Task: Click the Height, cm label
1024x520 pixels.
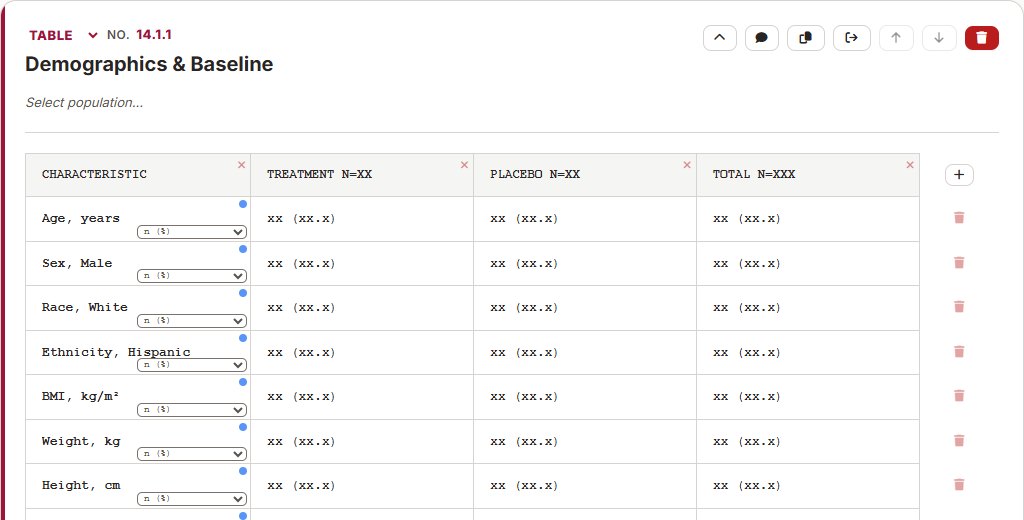Action: (x=81, y=485)
